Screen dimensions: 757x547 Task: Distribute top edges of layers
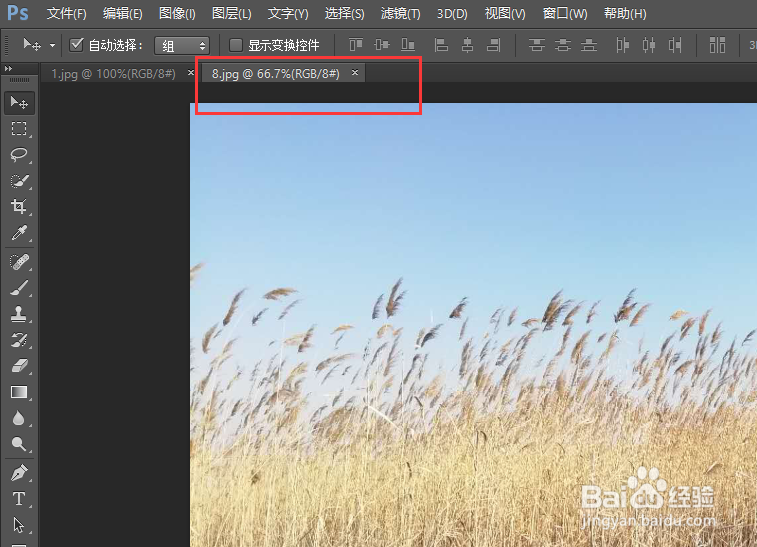tap(537, 45)
